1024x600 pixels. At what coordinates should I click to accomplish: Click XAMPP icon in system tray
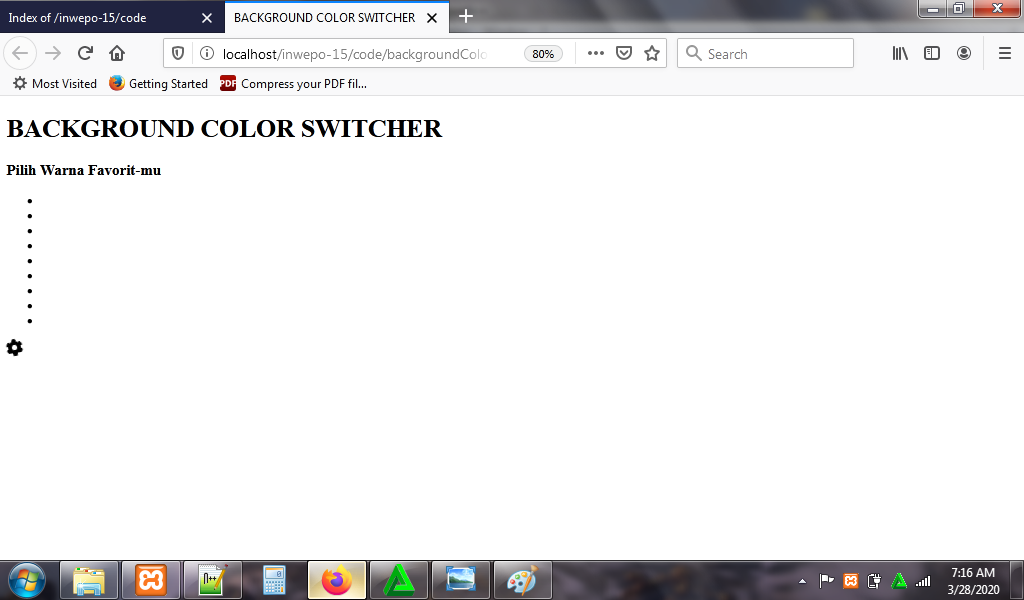pos(850,580)
